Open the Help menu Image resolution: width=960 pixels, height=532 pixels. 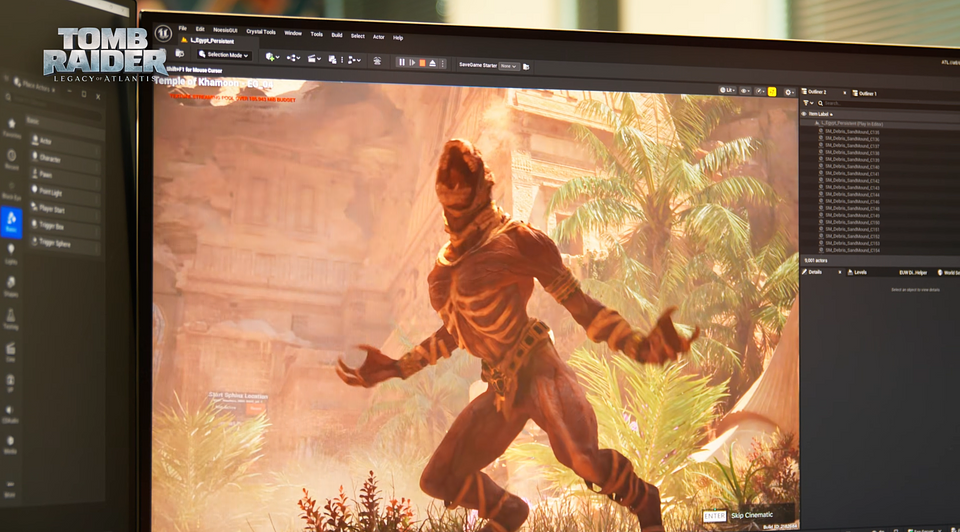tap(398, 38)
